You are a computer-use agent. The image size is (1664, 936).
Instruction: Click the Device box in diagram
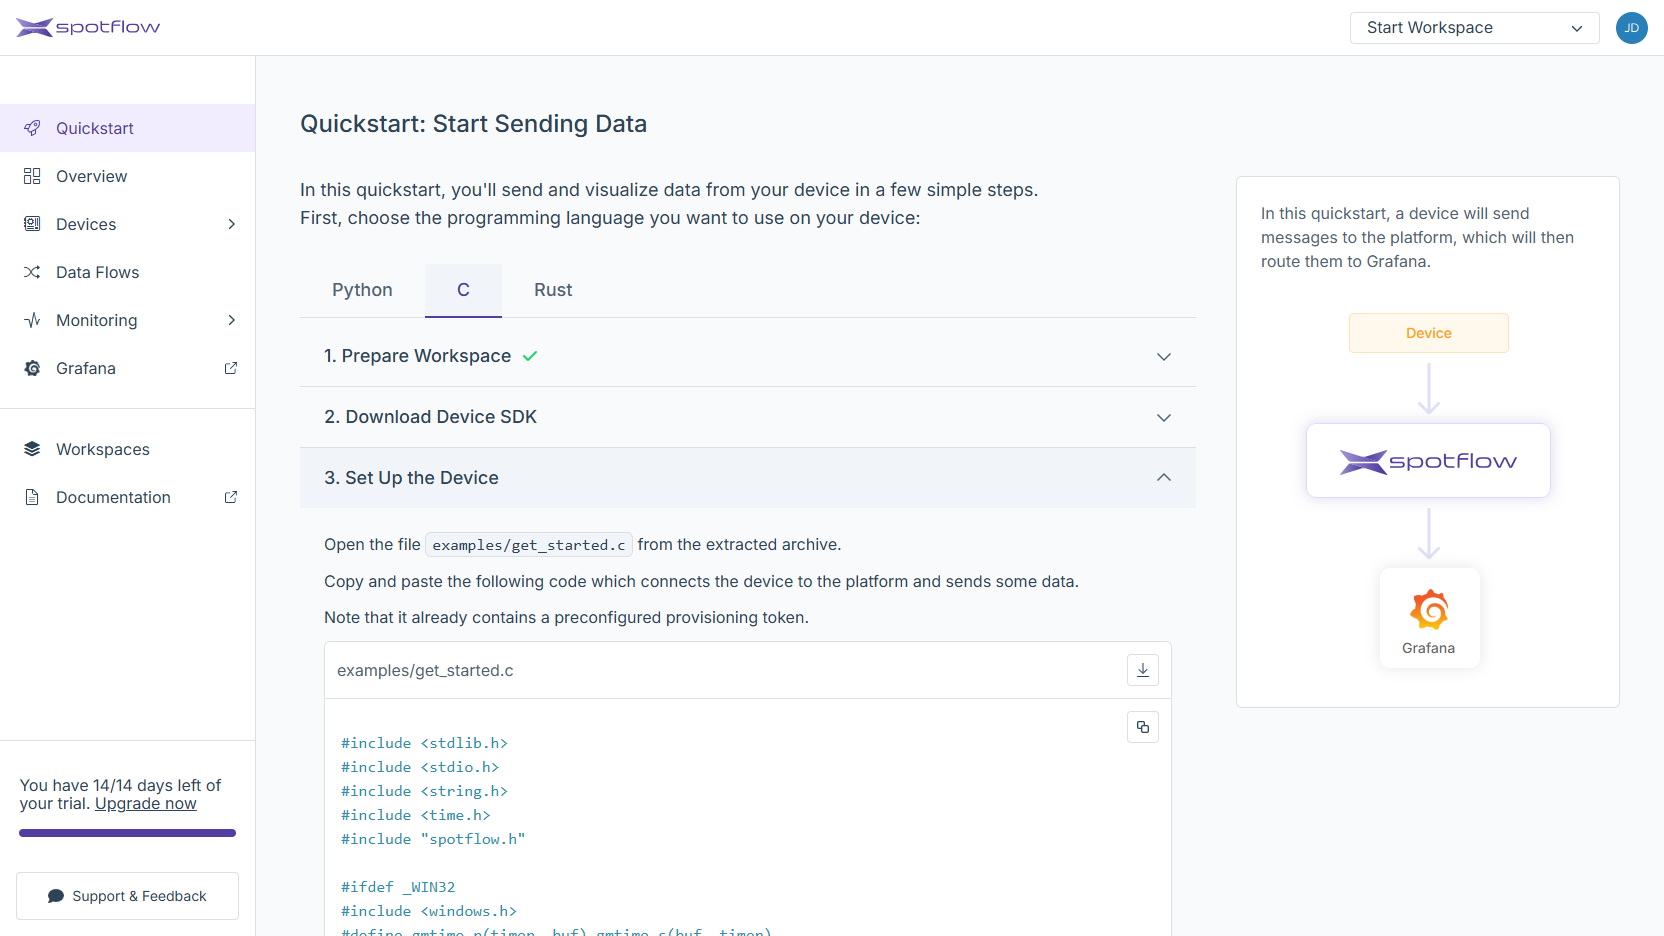pyautogui.click(x=1428, y=333)
